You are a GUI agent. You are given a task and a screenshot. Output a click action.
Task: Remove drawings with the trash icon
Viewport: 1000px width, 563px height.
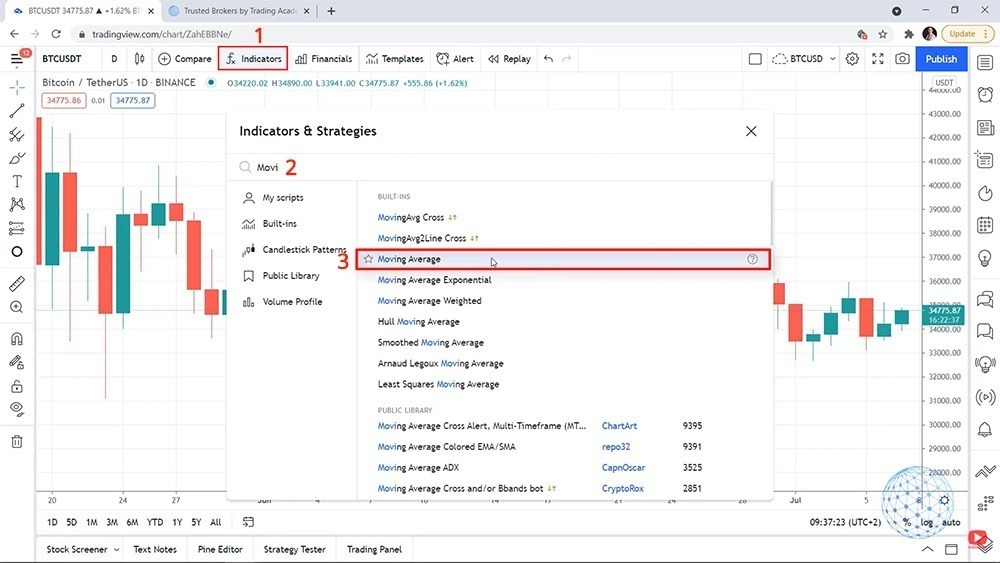tap(17, 441)
